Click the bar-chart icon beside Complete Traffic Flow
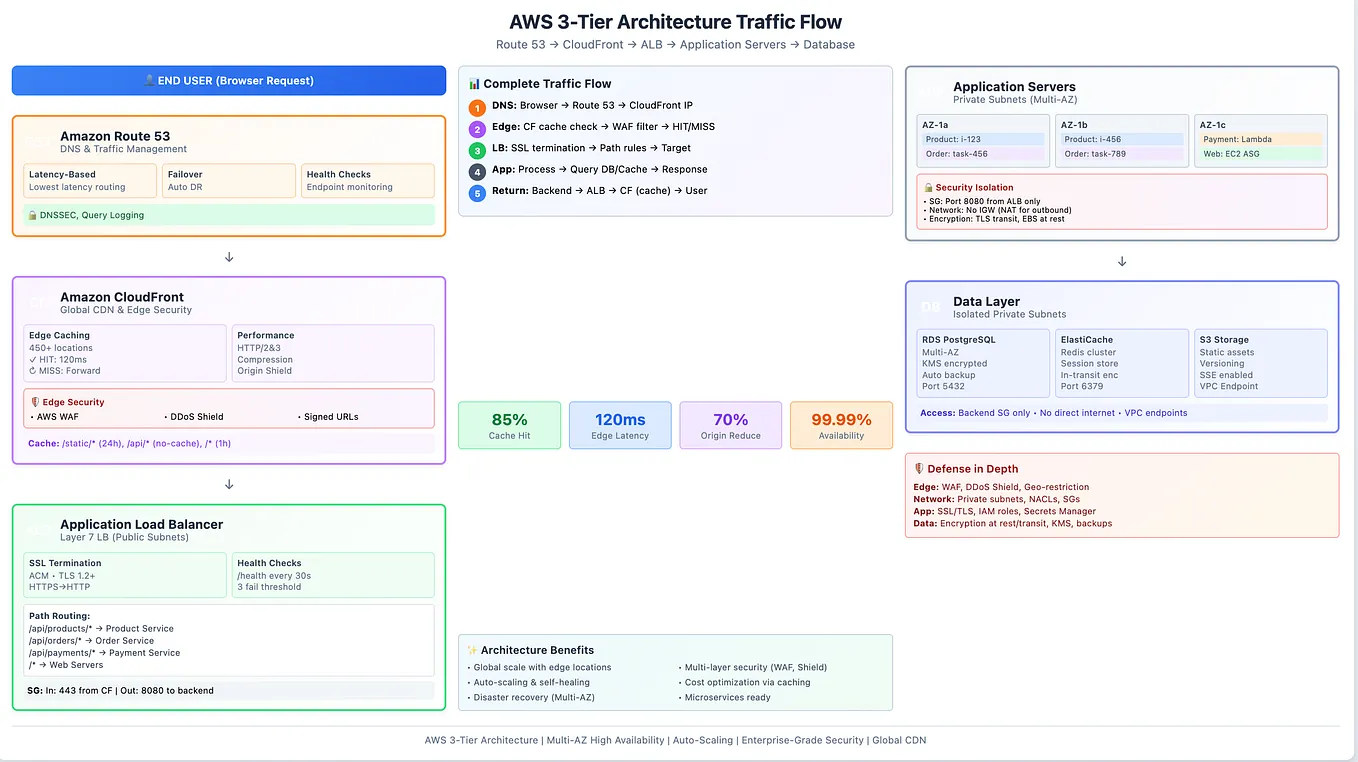 (474, 83)
